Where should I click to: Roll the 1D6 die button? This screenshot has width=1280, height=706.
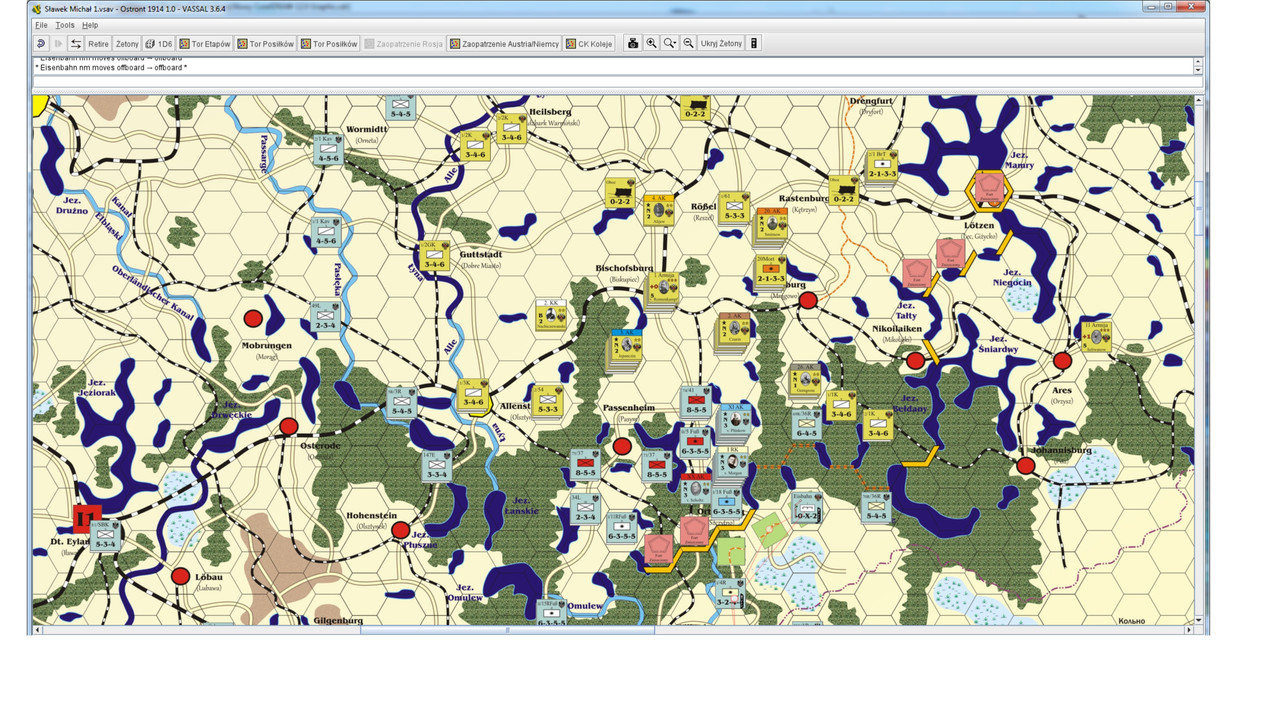159,44
